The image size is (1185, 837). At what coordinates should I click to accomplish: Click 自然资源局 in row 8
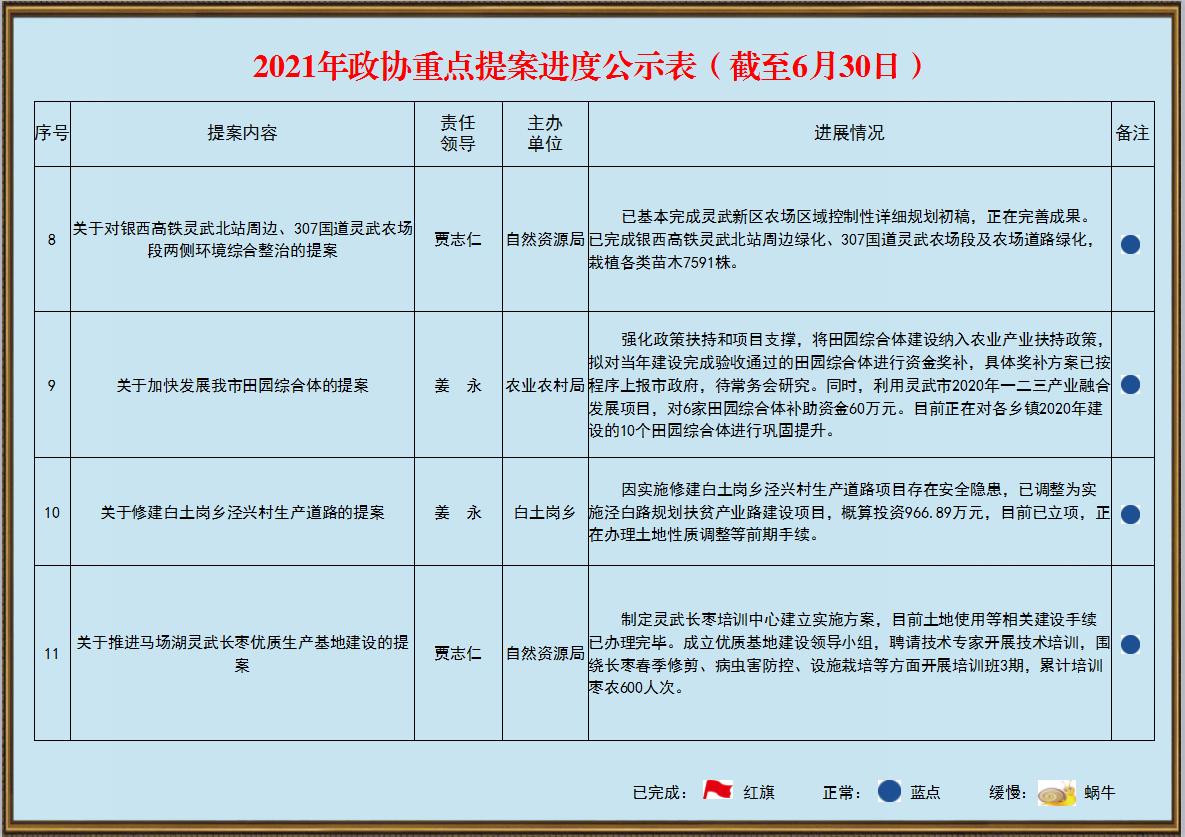[545, 239]
